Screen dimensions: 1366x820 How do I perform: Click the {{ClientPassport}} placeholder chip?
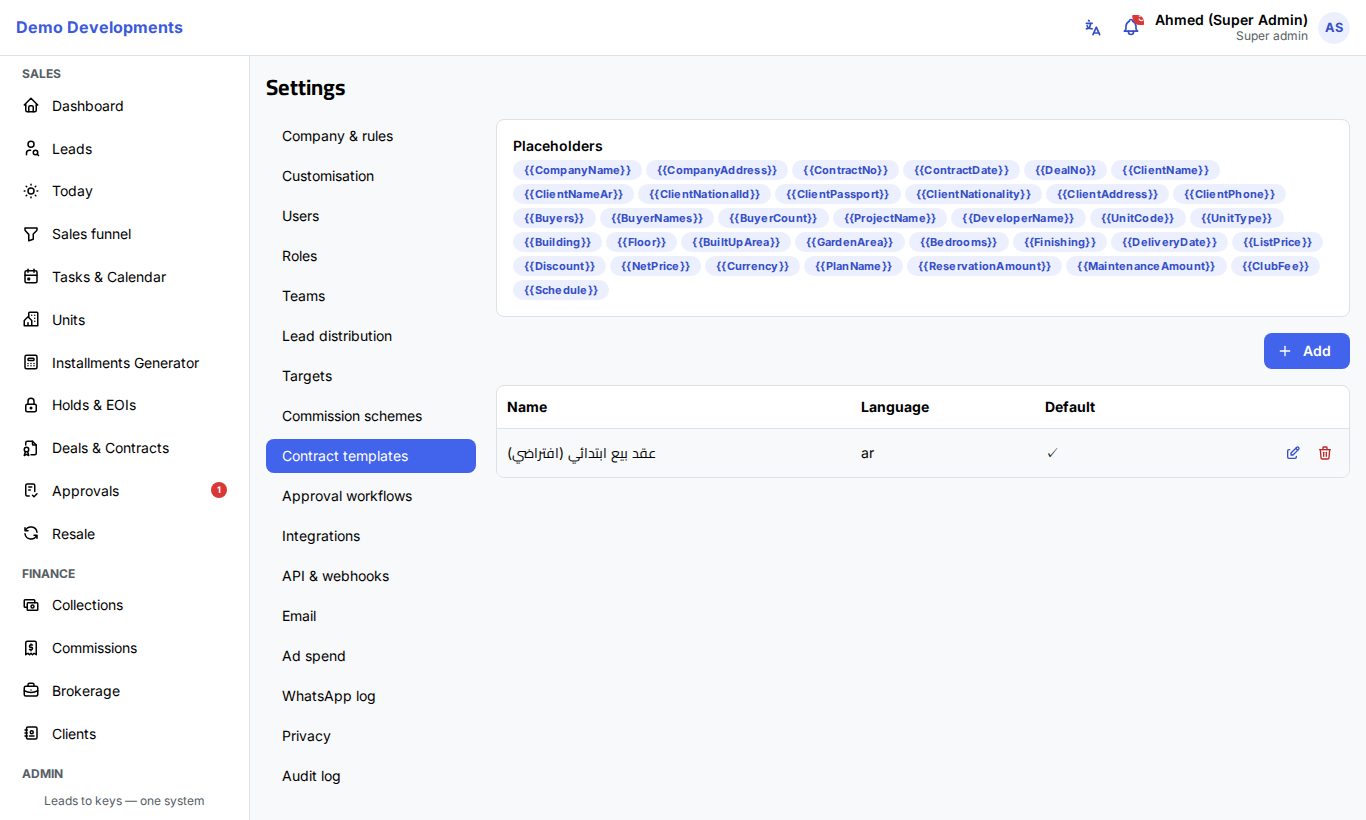[838, 194]
